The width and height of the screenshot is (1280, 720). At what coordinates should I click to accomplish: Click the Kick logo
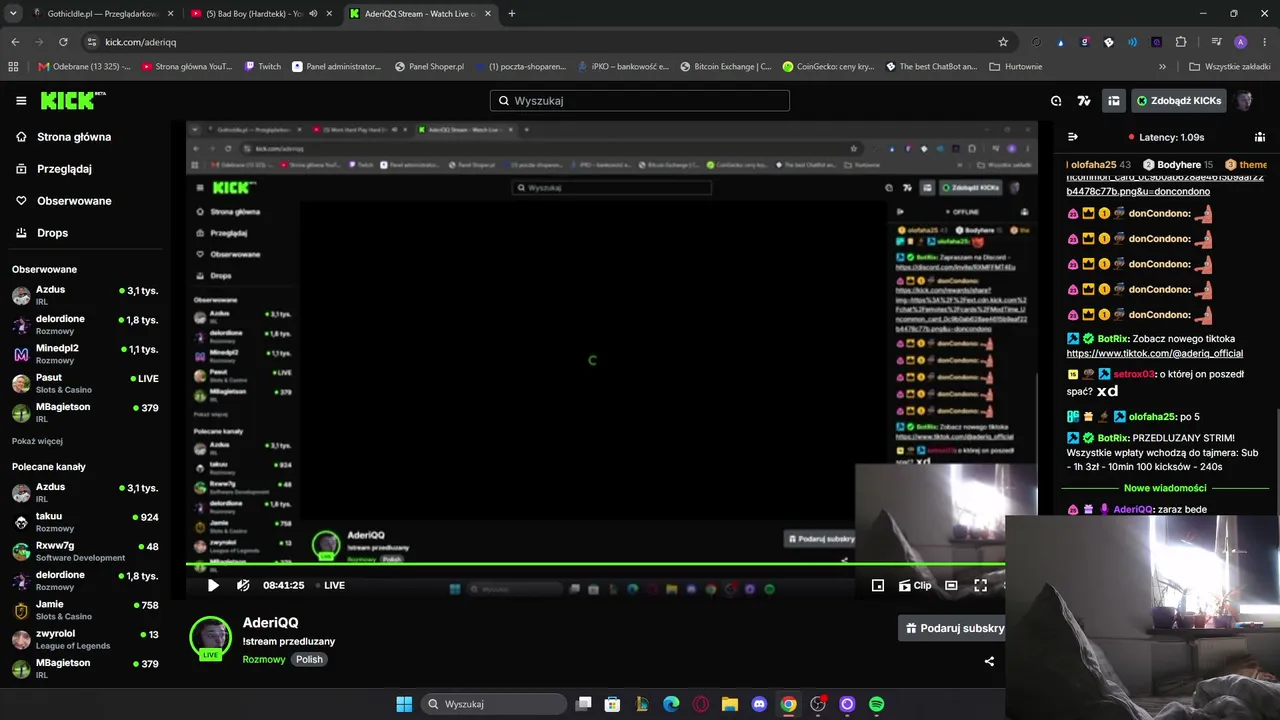(x=72, y=100)
